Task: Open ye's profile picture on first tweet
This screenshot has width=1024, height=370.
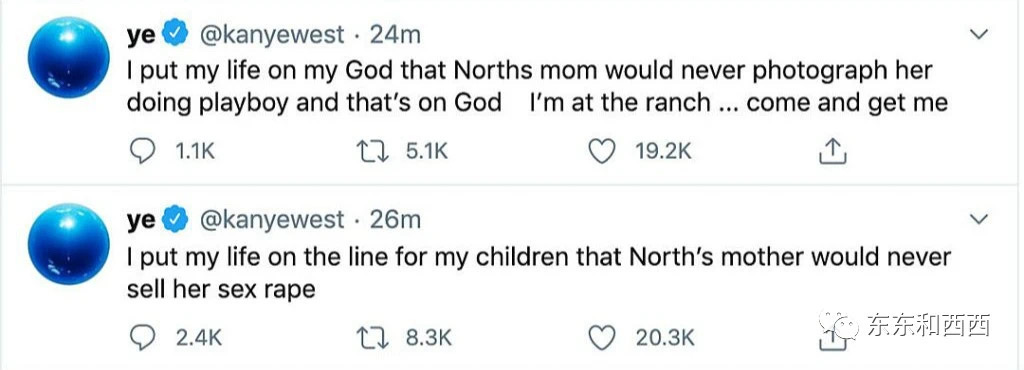Action: point(69,57)
